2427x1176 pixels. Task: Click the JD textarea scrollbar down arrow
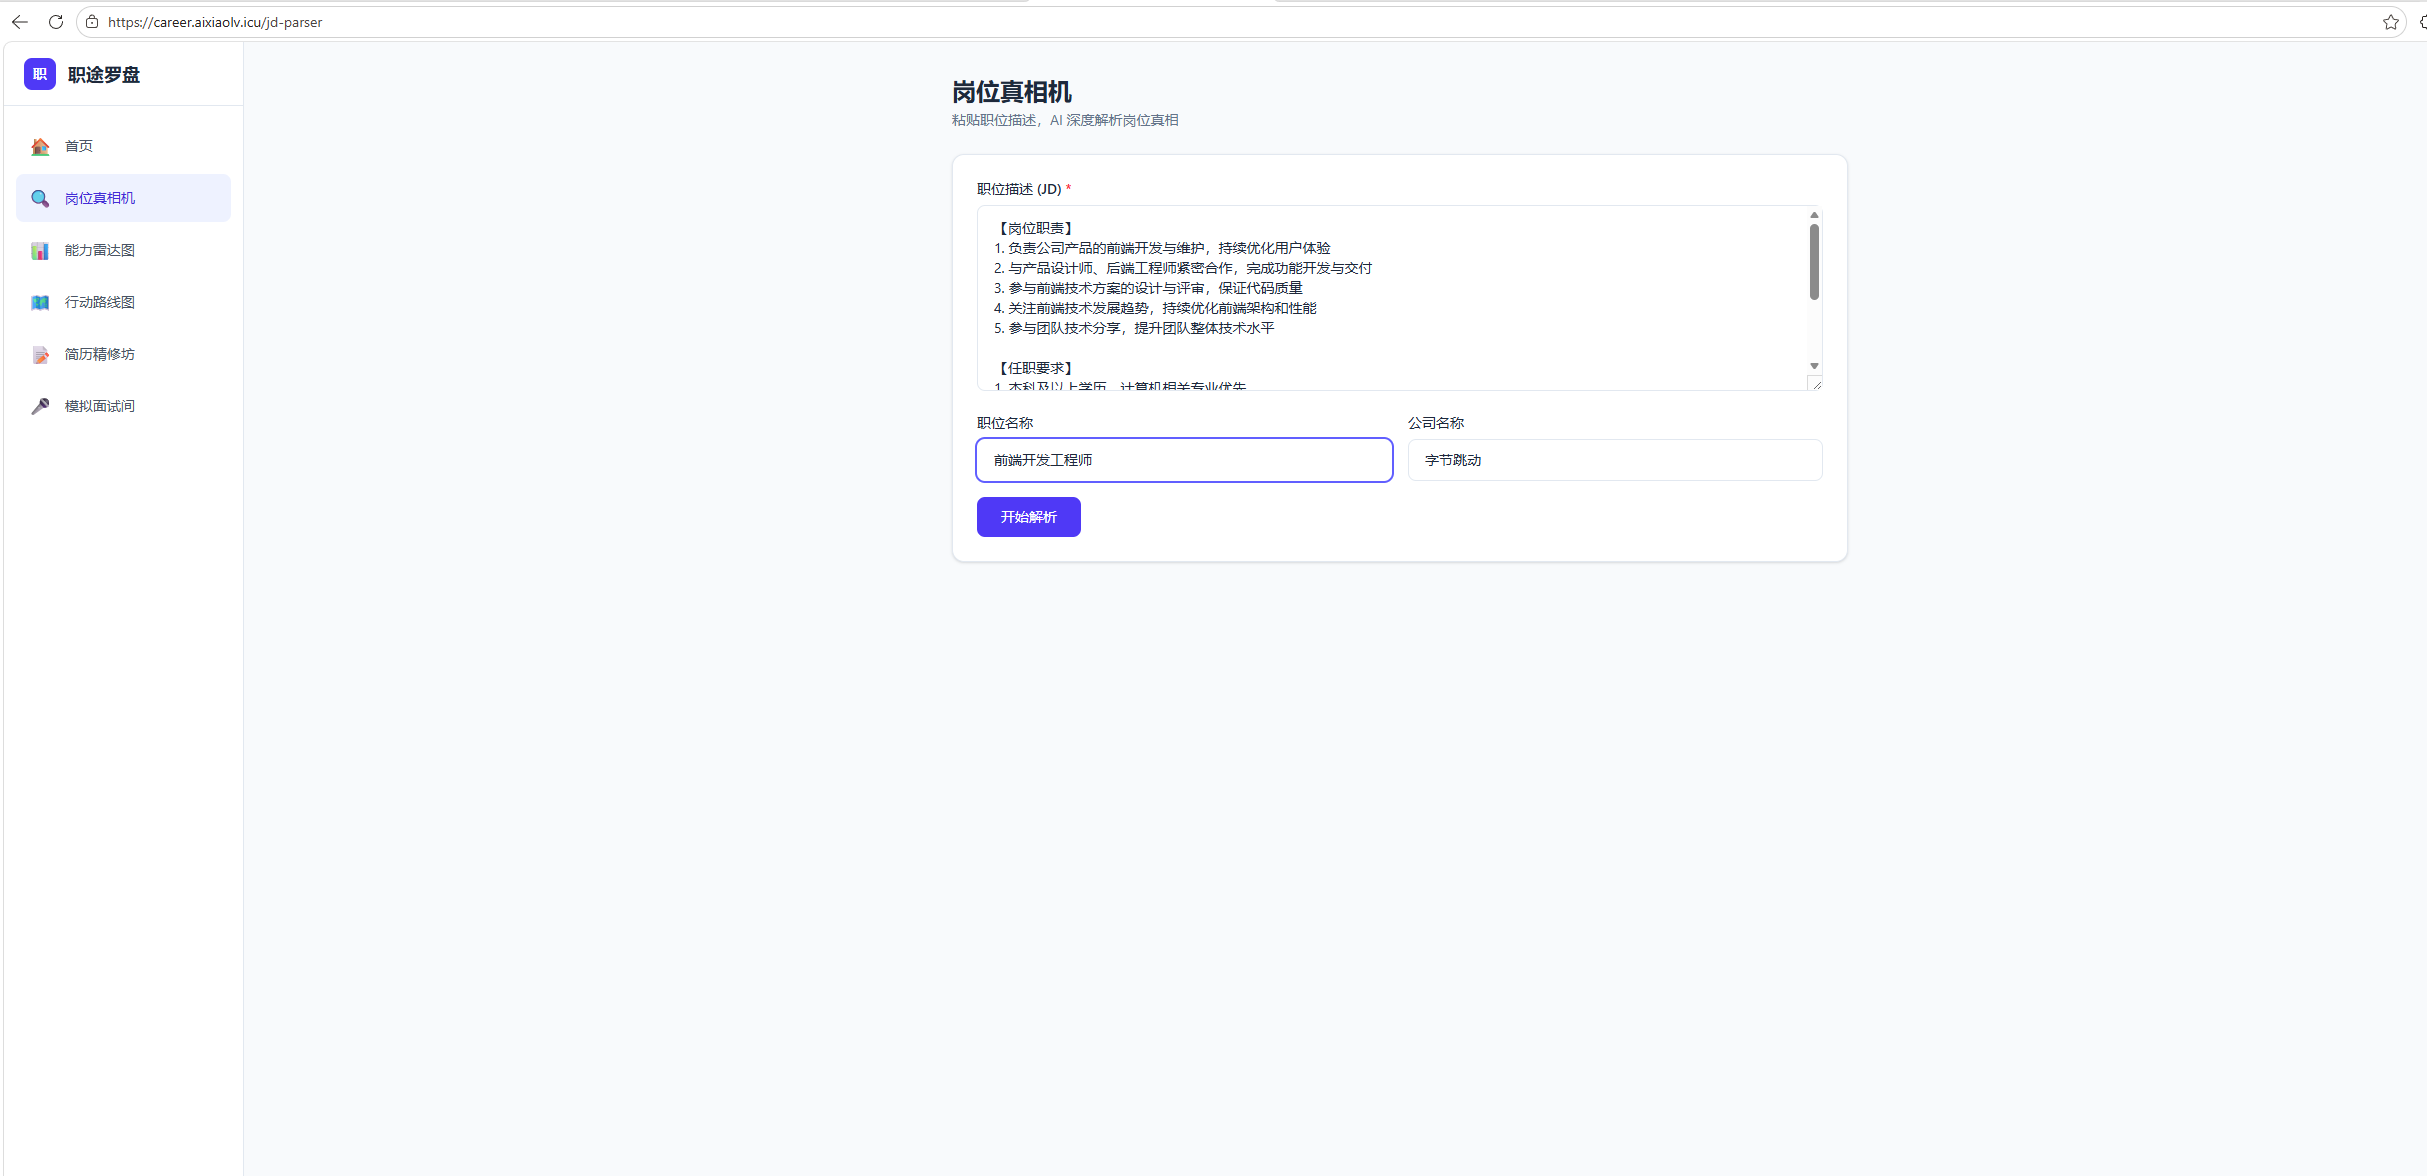pos(1814,366)
